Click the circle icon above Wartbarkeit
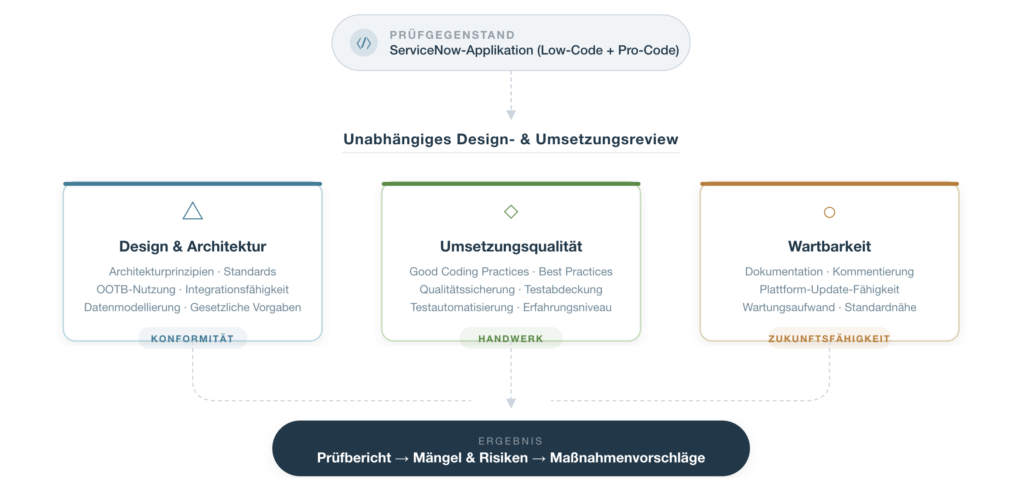This screenshot has width=1024, height=482. tap(829, 212)
